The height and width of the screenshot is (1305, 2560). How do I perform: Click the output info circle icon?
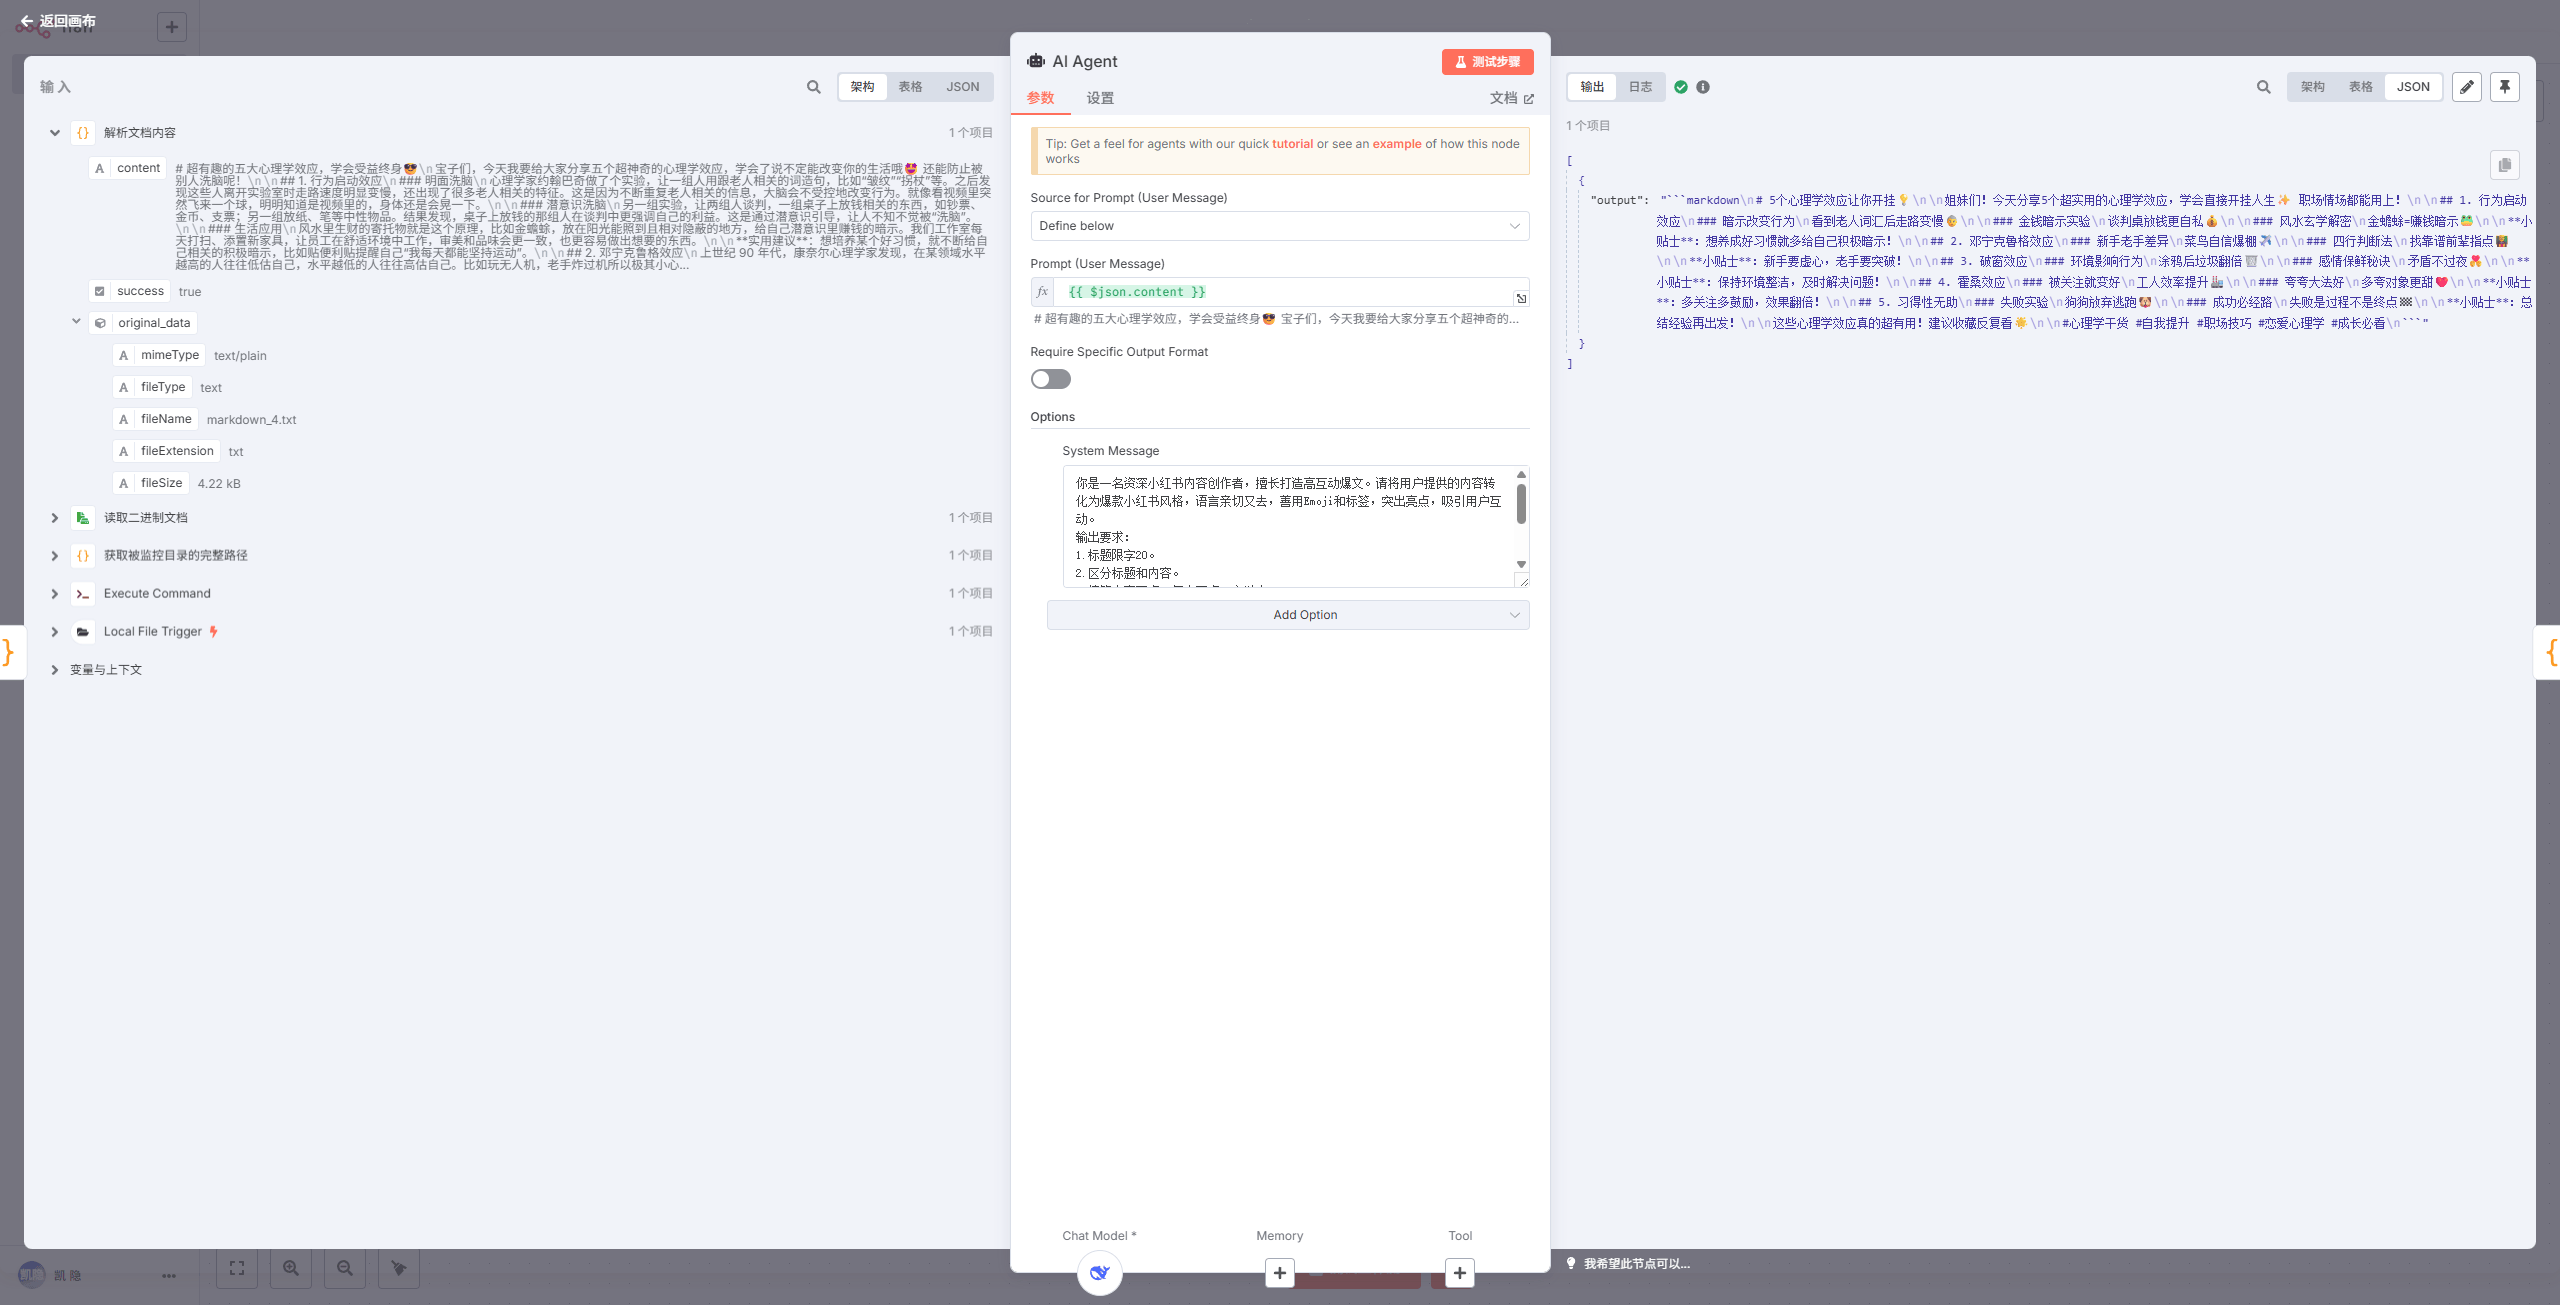click(x=1703, y=87)
